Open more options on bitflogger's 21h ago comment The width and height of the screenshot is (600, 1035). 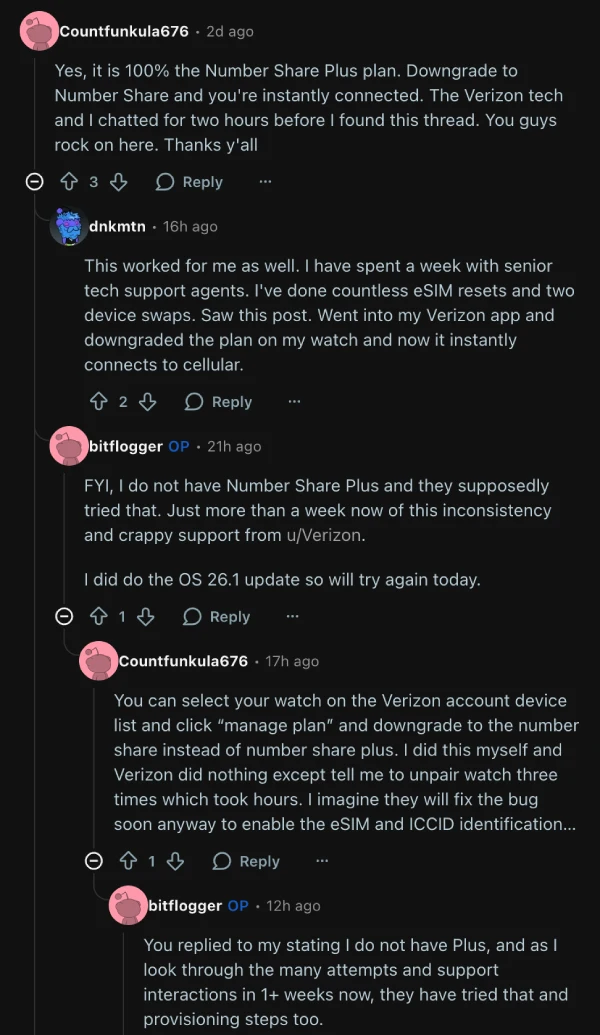[x=292, y=617]
